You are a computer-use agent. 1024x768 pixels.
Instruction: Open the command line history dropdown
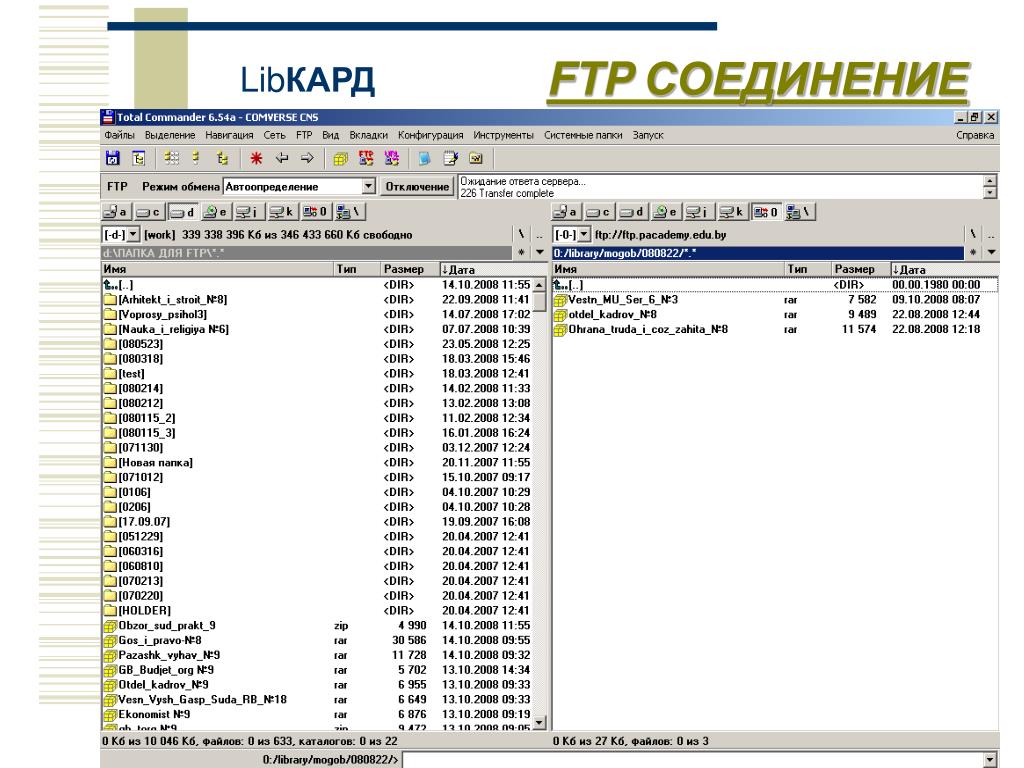coord(991,760)
